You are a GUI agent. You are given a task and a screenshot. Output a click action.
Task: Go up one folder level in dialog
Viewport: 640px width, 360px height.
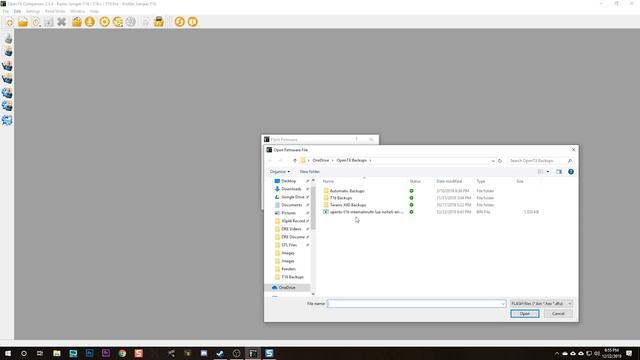295,161
